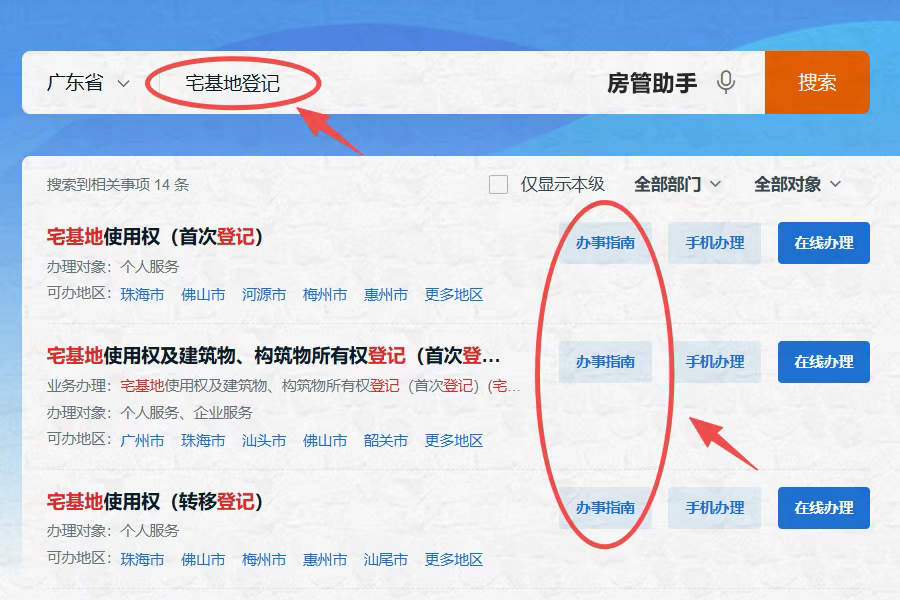The height and width of the screenshot is (600, 900).
Task: Open 办事指南 for 宅基地使用权（首次登记）
Action: tap(604, 242)
